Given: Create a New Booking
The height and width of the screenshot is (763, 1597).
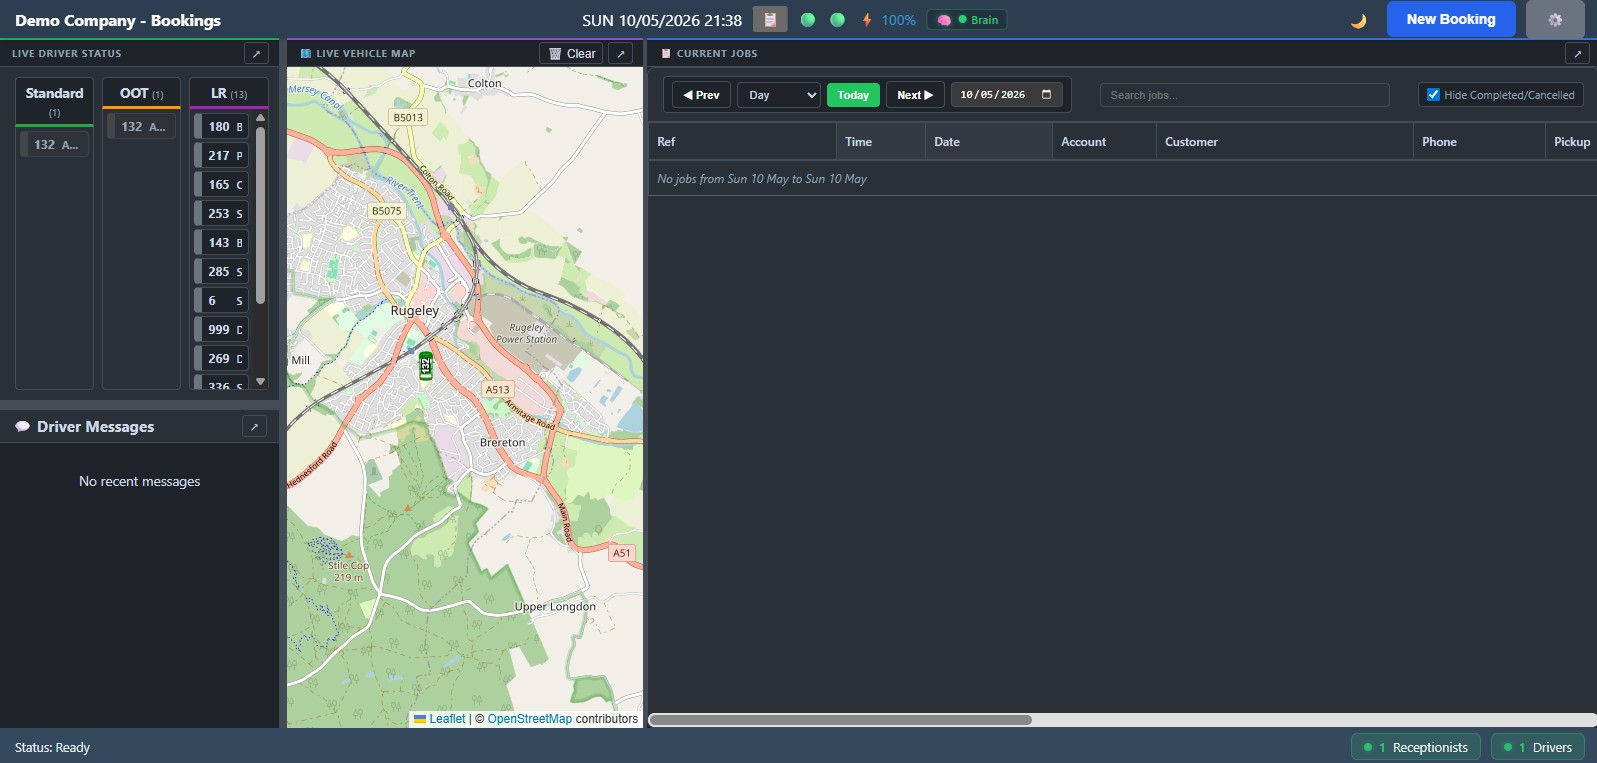Looking at the screenshot, I should point(1451,19).
